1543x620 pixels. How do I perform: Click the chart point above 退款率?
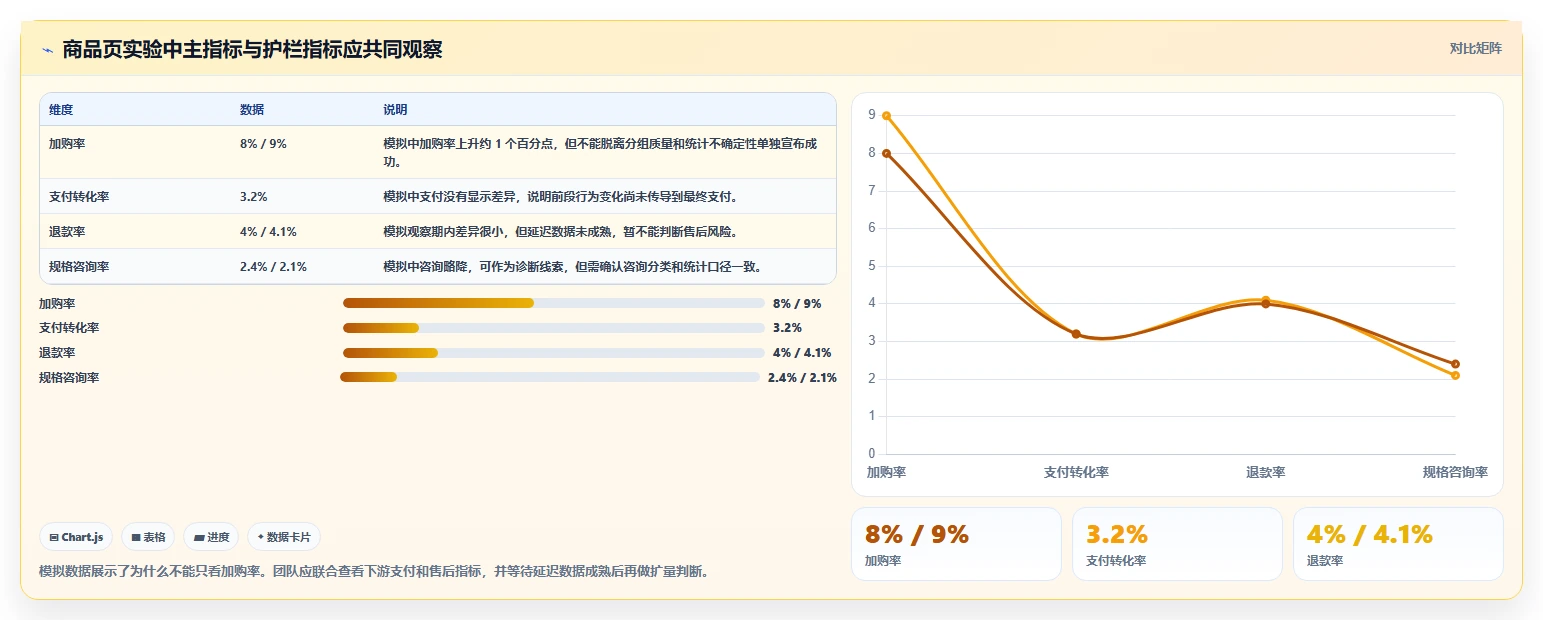(x=1266, y=302)
